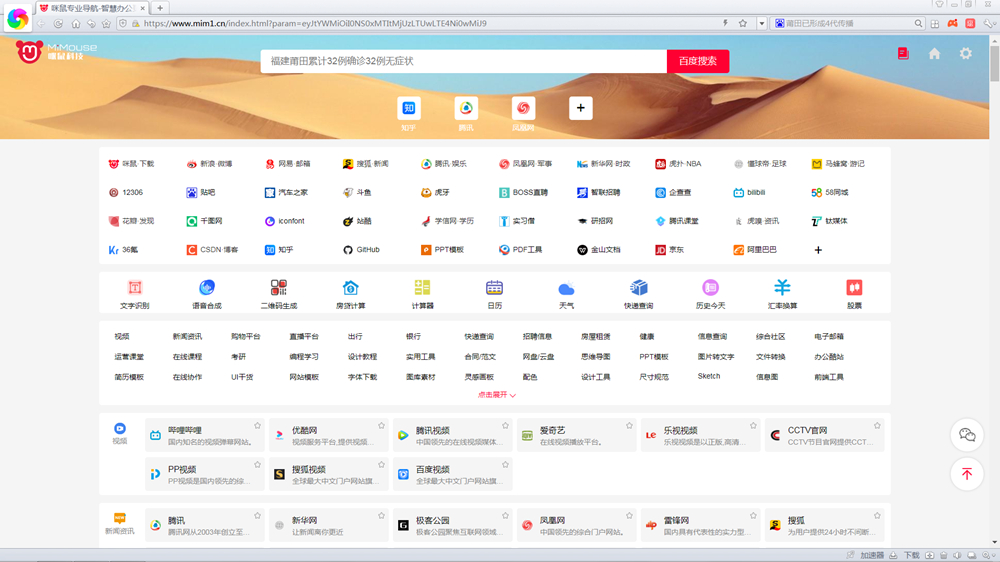Favorite the 爱奇艺 card with its star
This screenshot has height=562, width=1000.
pyautogui.click(x=629, y=425)
